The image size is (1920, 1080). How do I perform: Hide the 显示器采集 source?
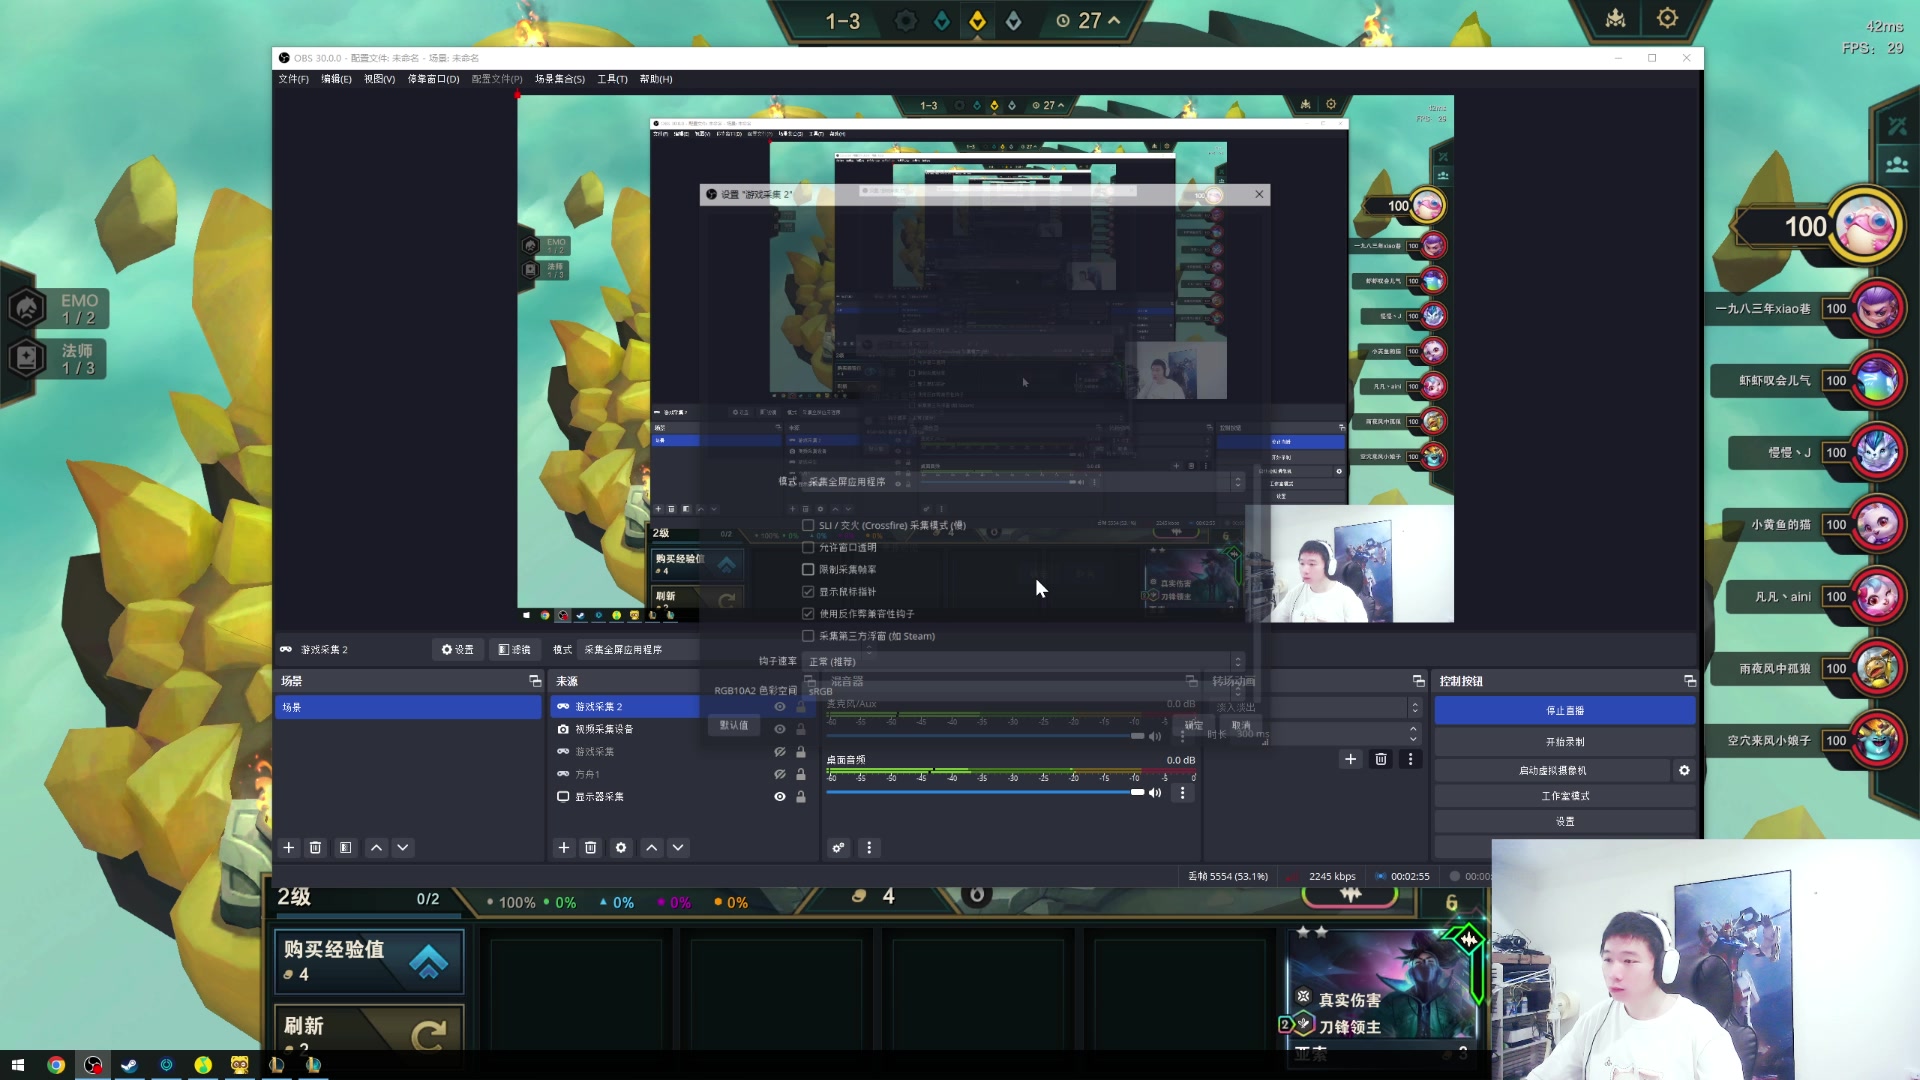tap(780, 797)
